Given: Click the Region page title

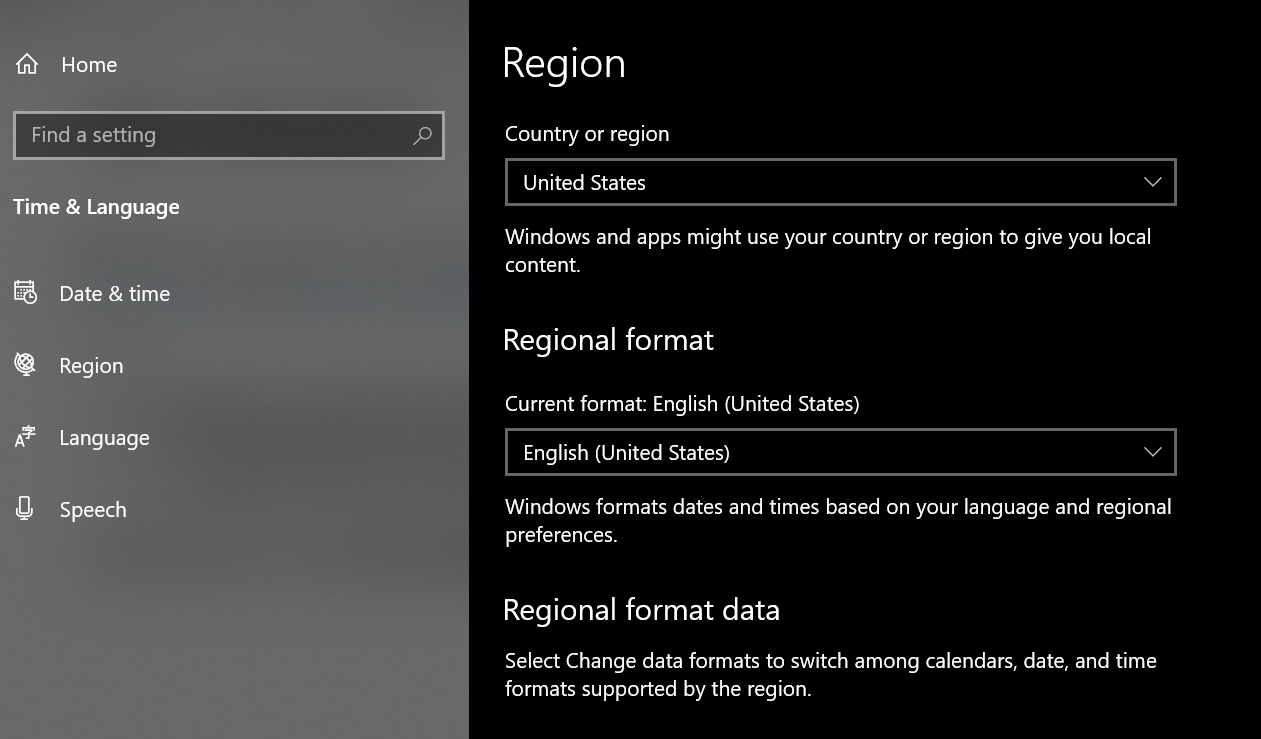Looking at the screenshot, I should [564, 63].
